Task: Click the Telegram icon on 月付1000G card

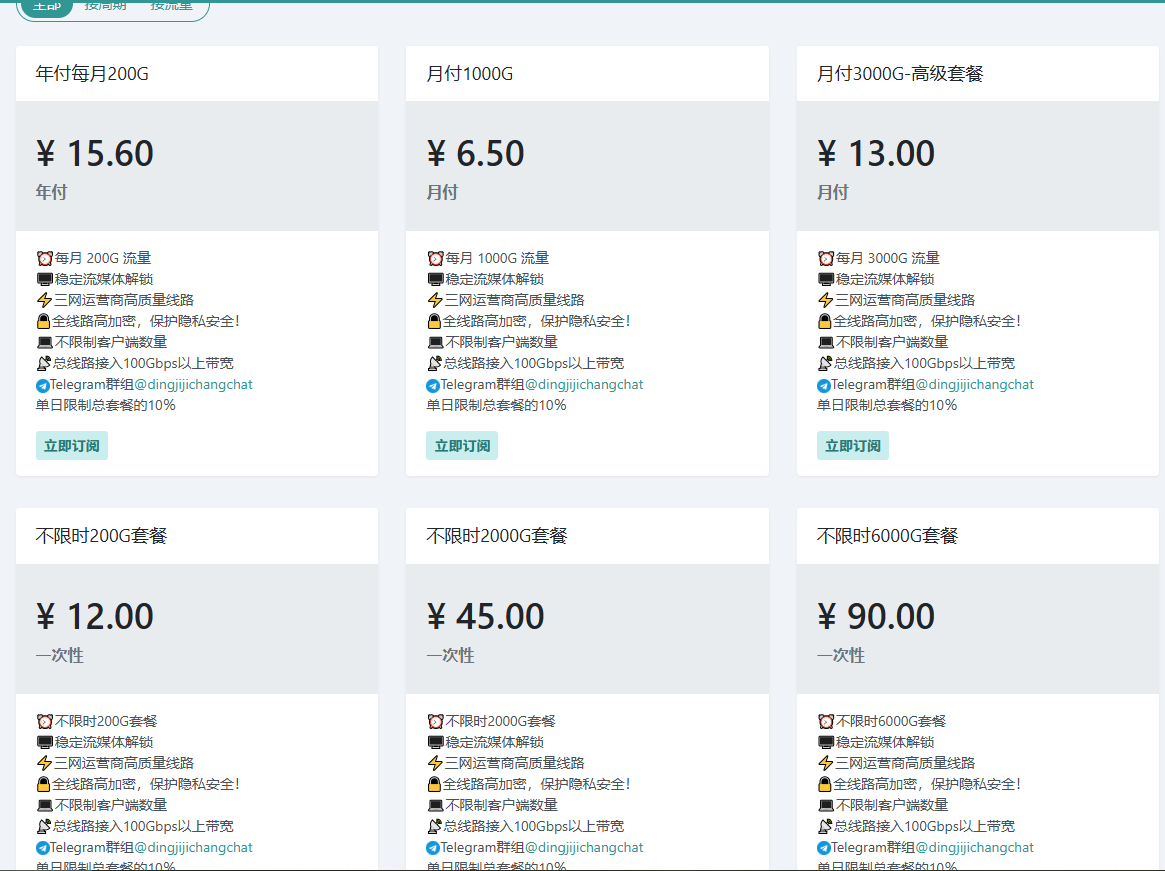Action: 431,384
